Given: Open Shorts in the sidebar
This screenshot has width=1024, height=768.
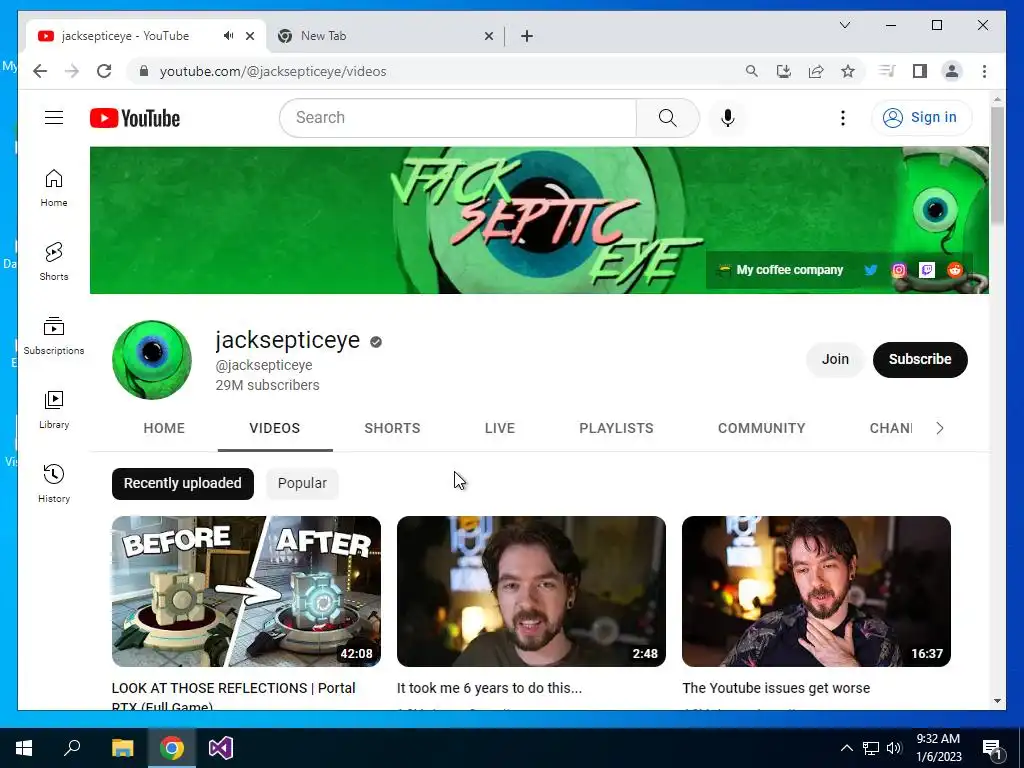Looking at the screenshot, I should click(54, 262).
